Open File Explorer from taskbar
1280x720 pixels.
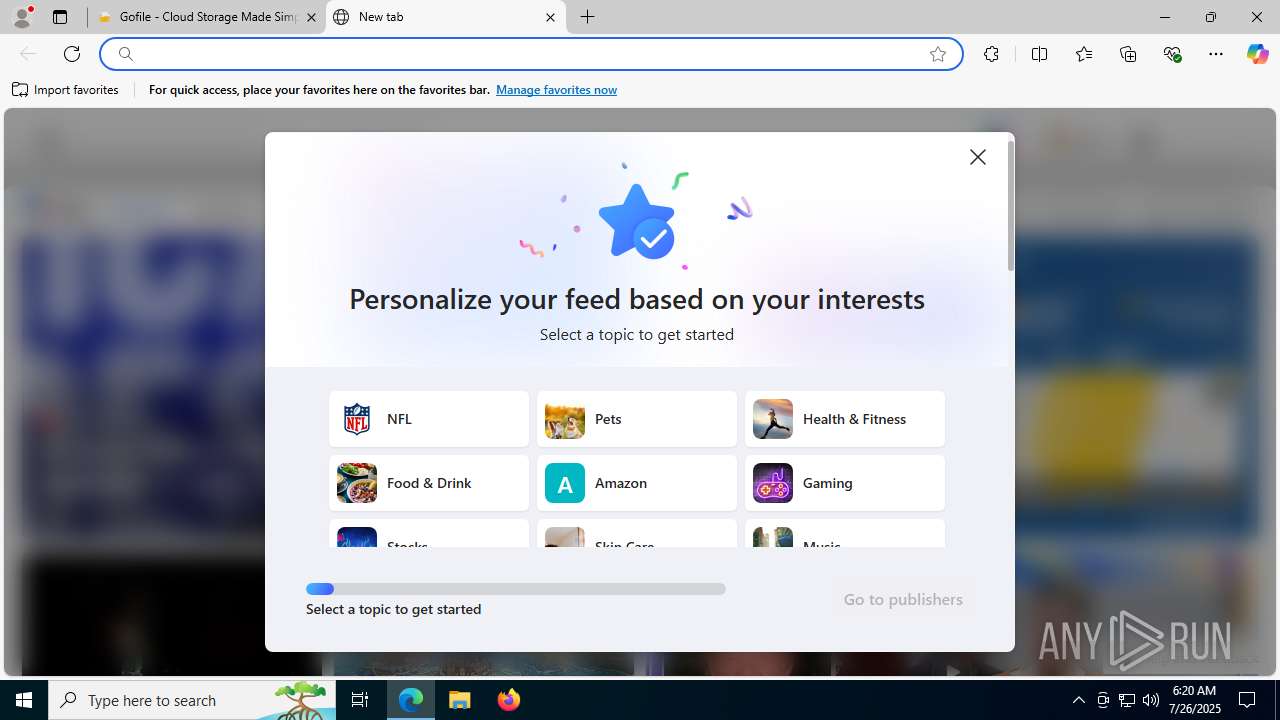(460, 700)
